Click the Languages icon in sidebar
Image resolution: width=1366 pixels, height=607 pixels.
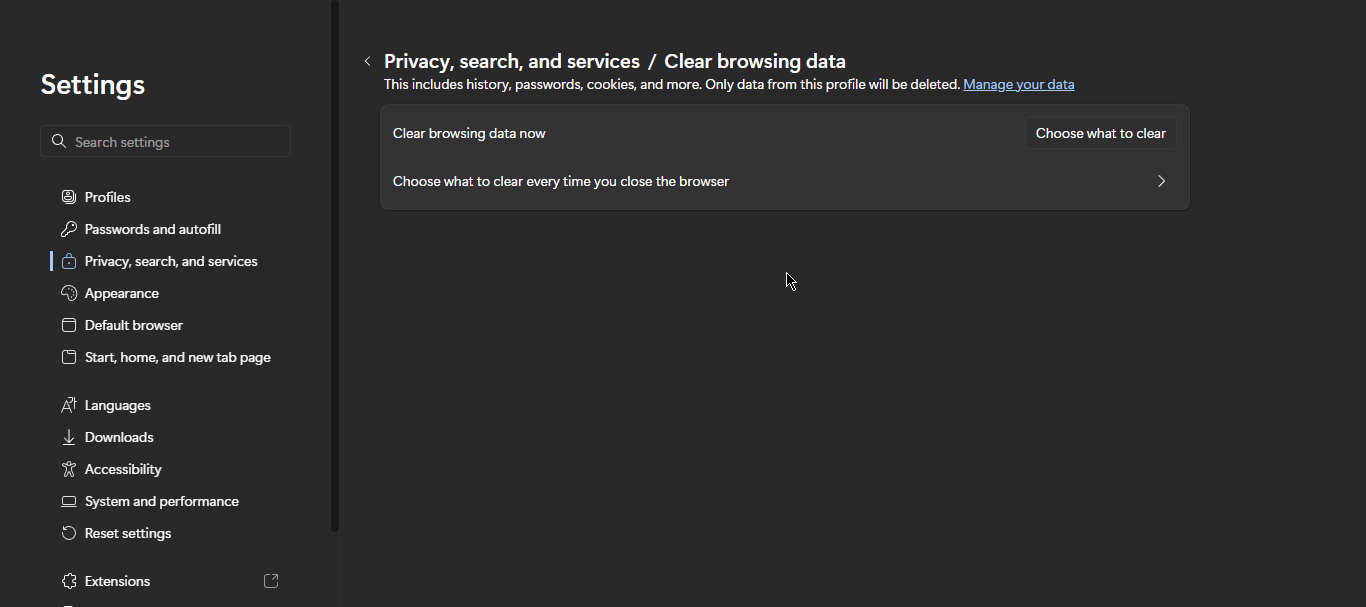coord(69,405)
